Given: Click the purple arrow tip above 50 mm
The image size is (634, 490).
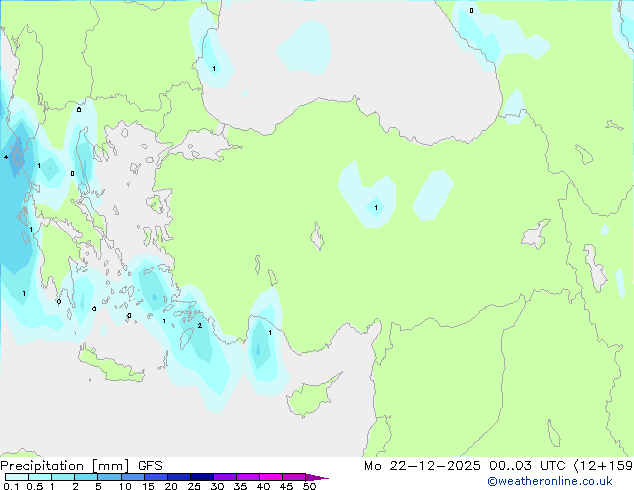Looking at the screenshot, I should click(317, 477).
